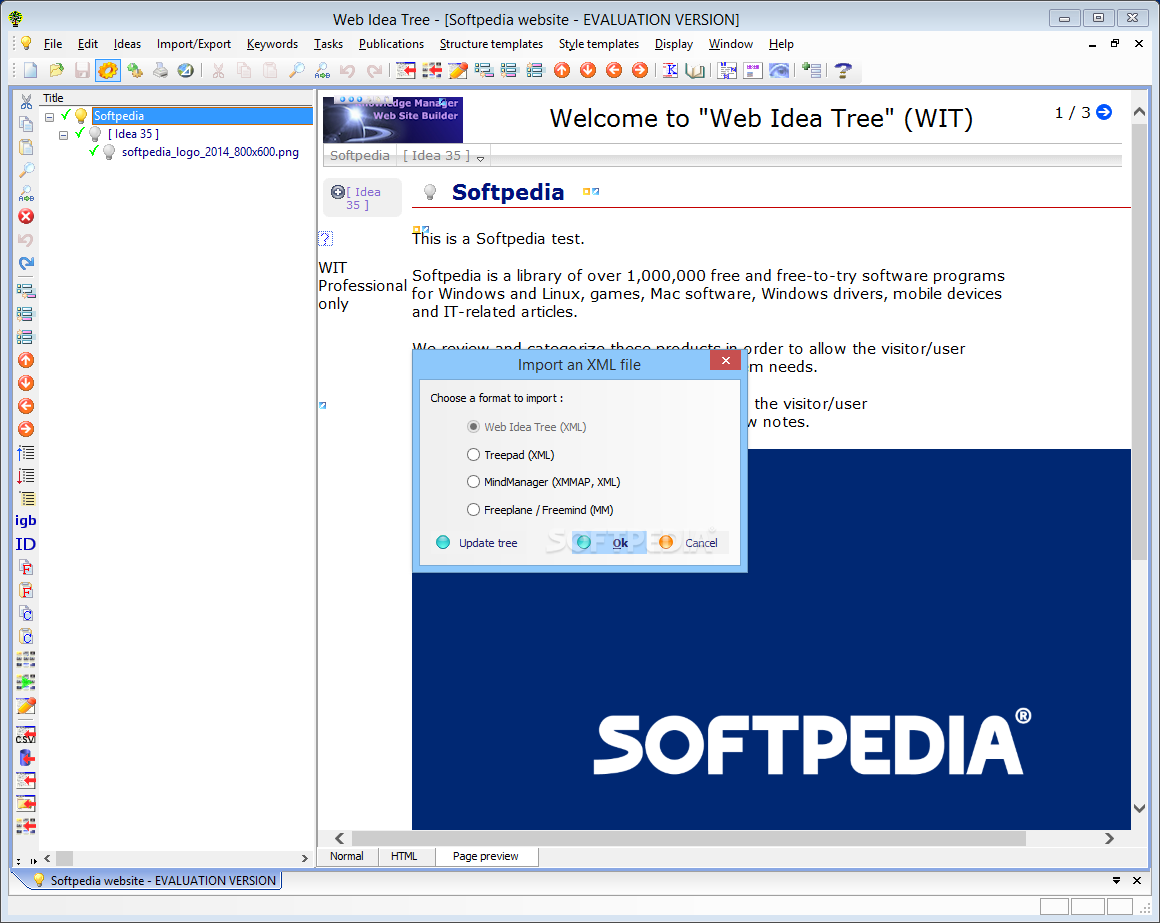The image size is (1160, 923).
Task: Toggle the checkmark on [ Idea 35 ] node
Action: point(80,134)
